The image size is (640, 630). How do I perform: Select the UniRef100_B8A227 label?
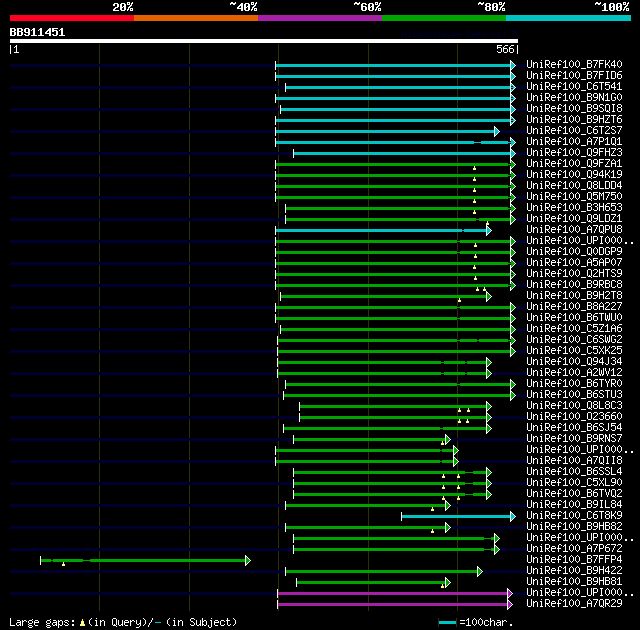574,306
